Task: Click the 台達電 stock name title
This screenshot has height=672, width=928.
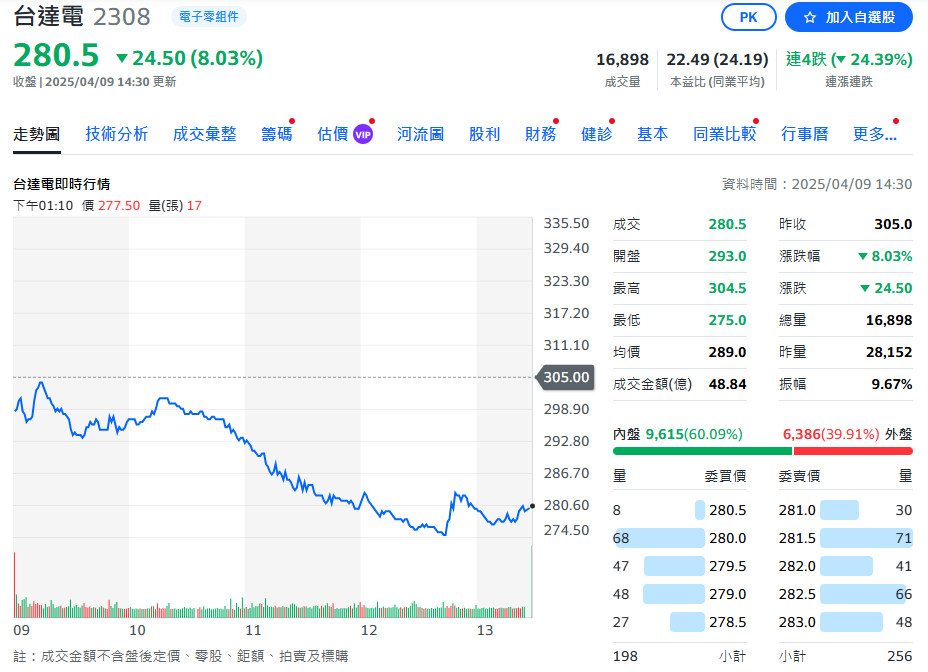Action: click(x=49, y=17)
